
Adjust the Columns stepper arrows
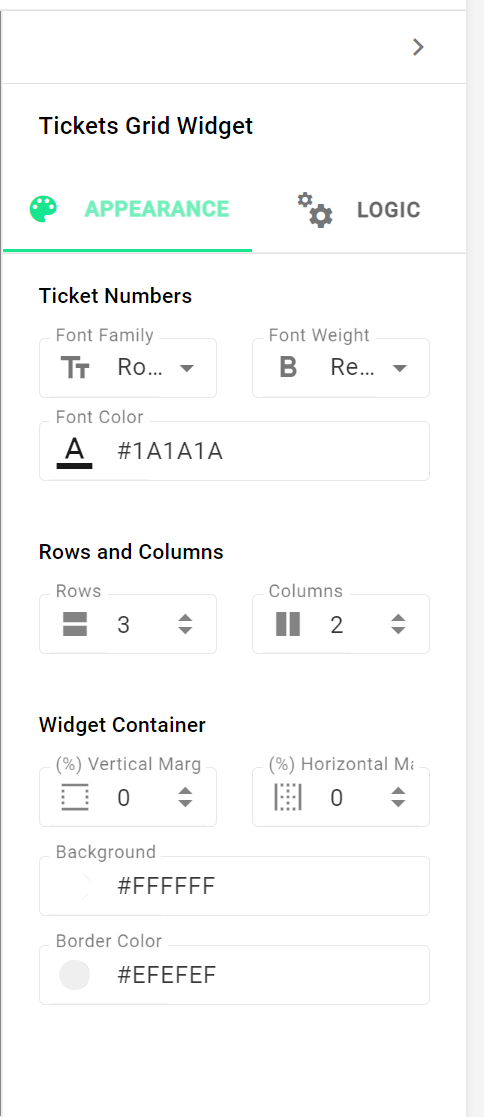[x=398, y=624]
